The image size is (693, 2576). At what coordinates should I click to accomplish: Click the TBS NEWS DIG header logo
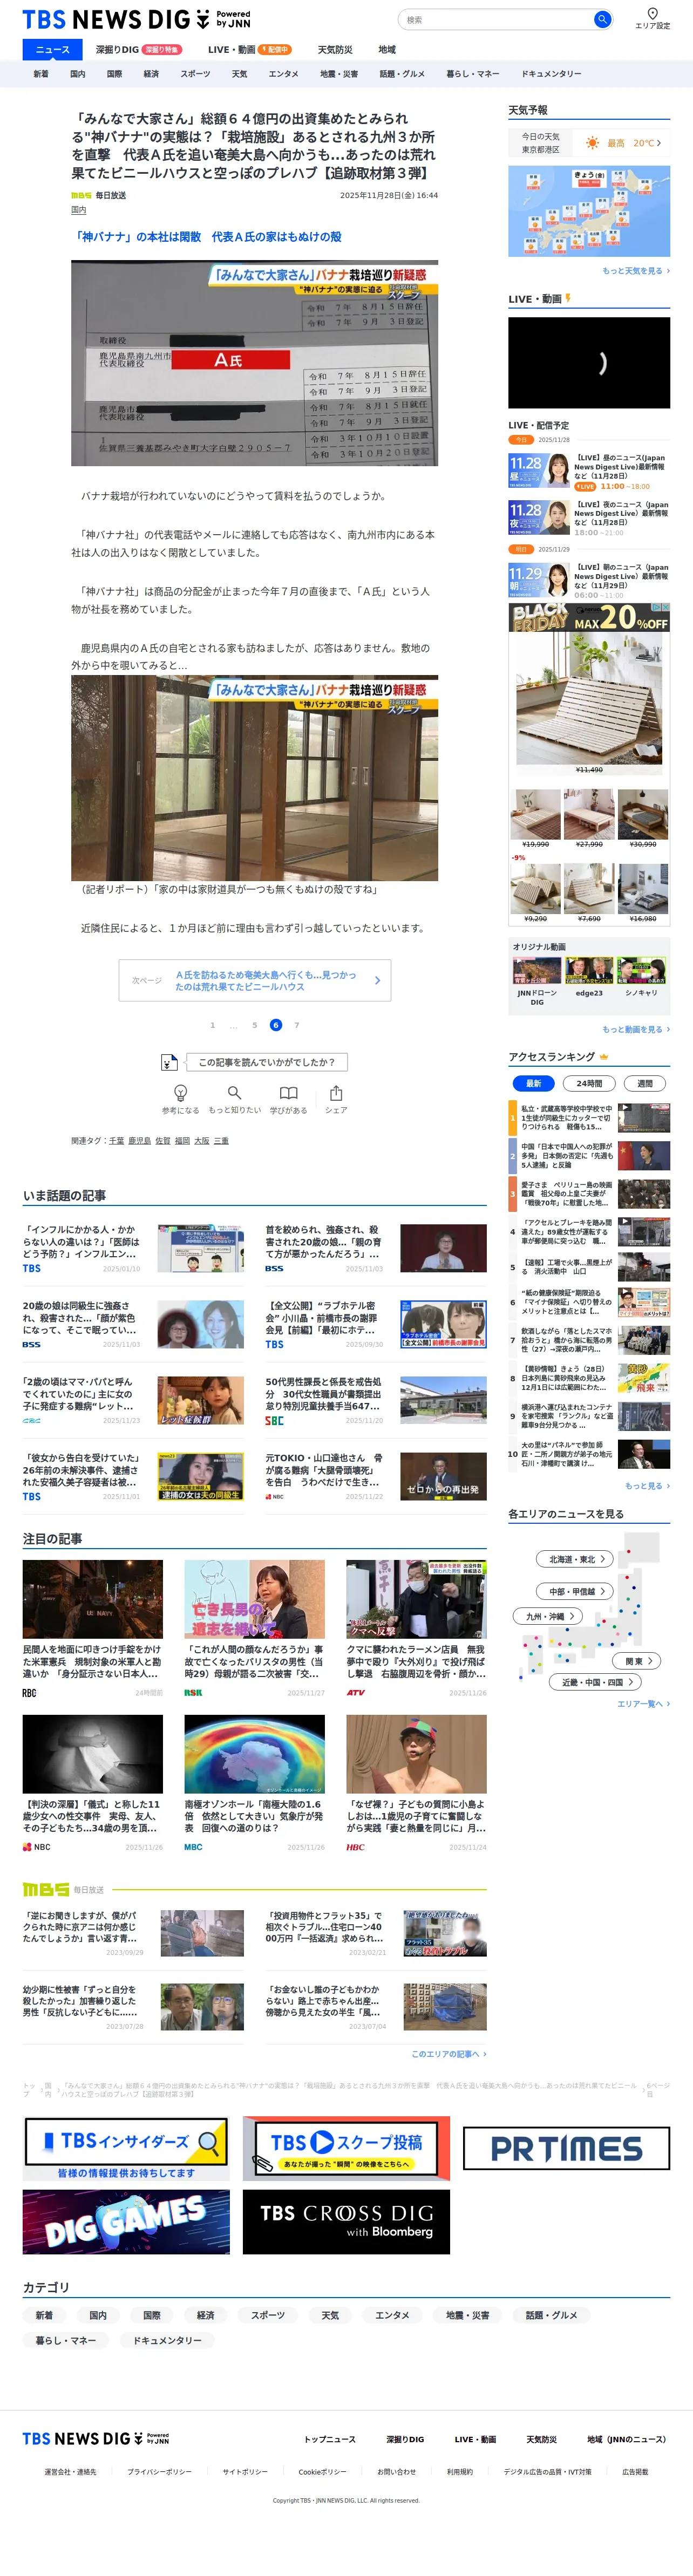136,19
